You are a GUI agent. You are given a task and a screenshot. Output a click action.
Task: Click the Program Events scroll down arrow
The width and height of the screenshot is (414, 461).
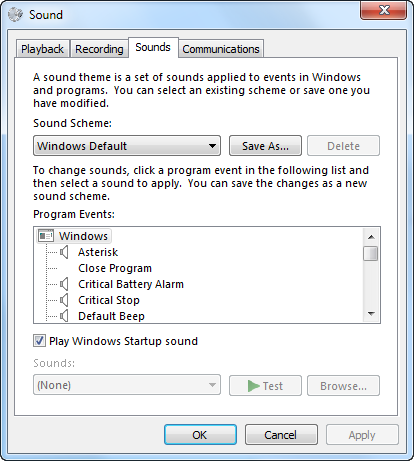371,314
